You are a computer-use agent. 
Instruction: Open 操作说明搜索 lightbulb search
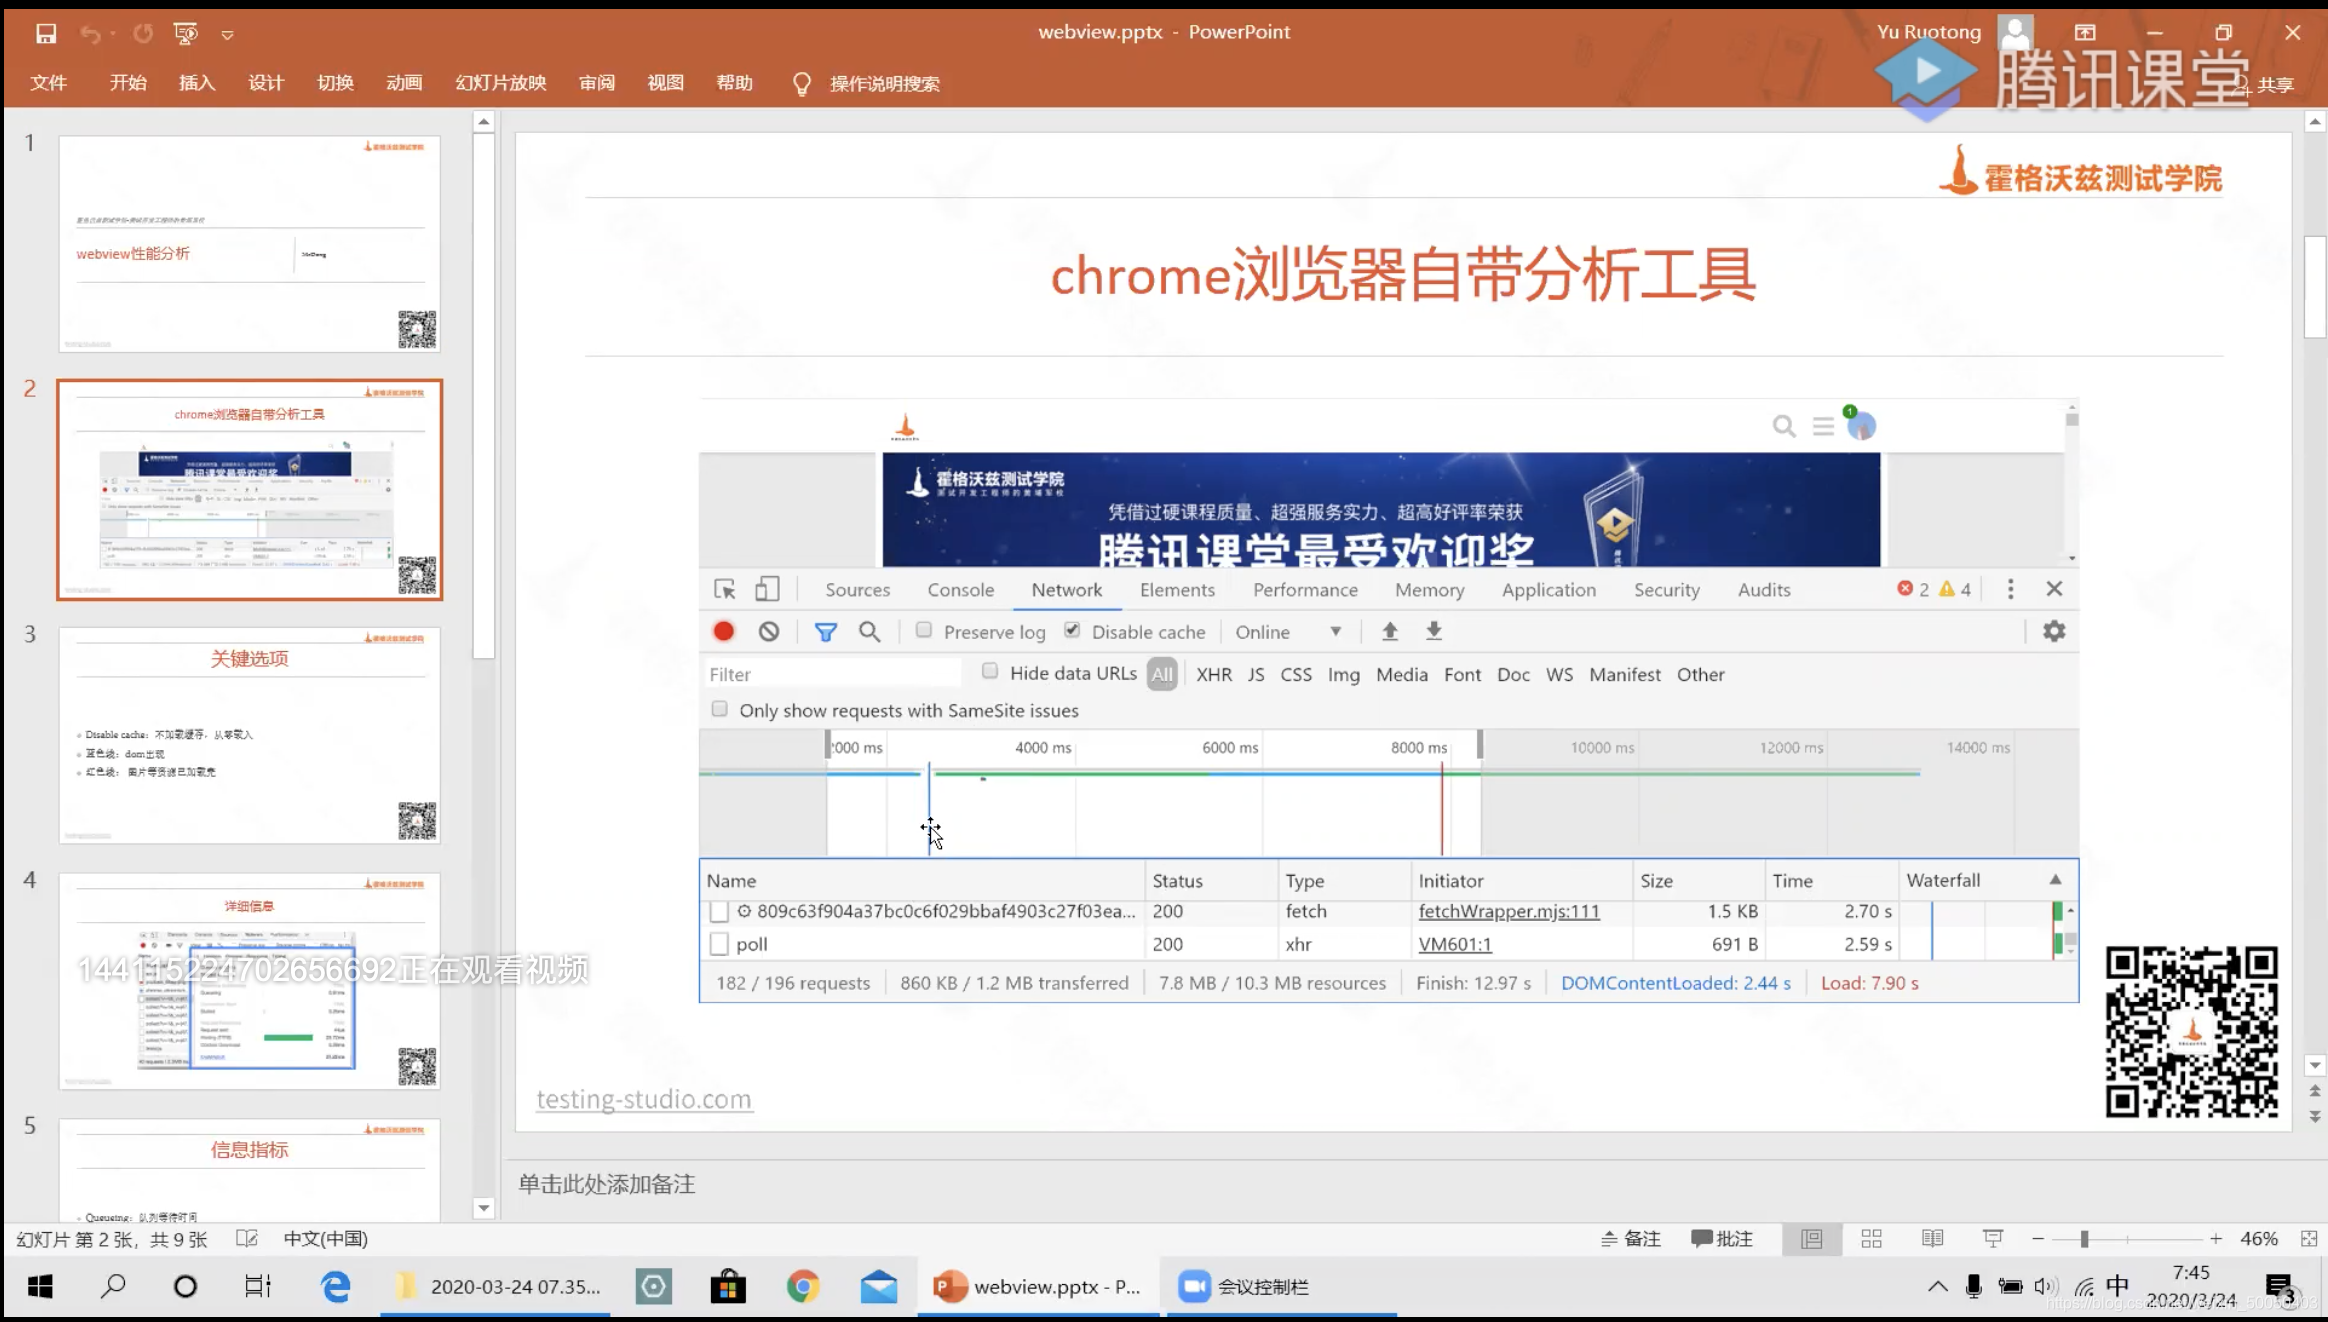coord(801,83)
